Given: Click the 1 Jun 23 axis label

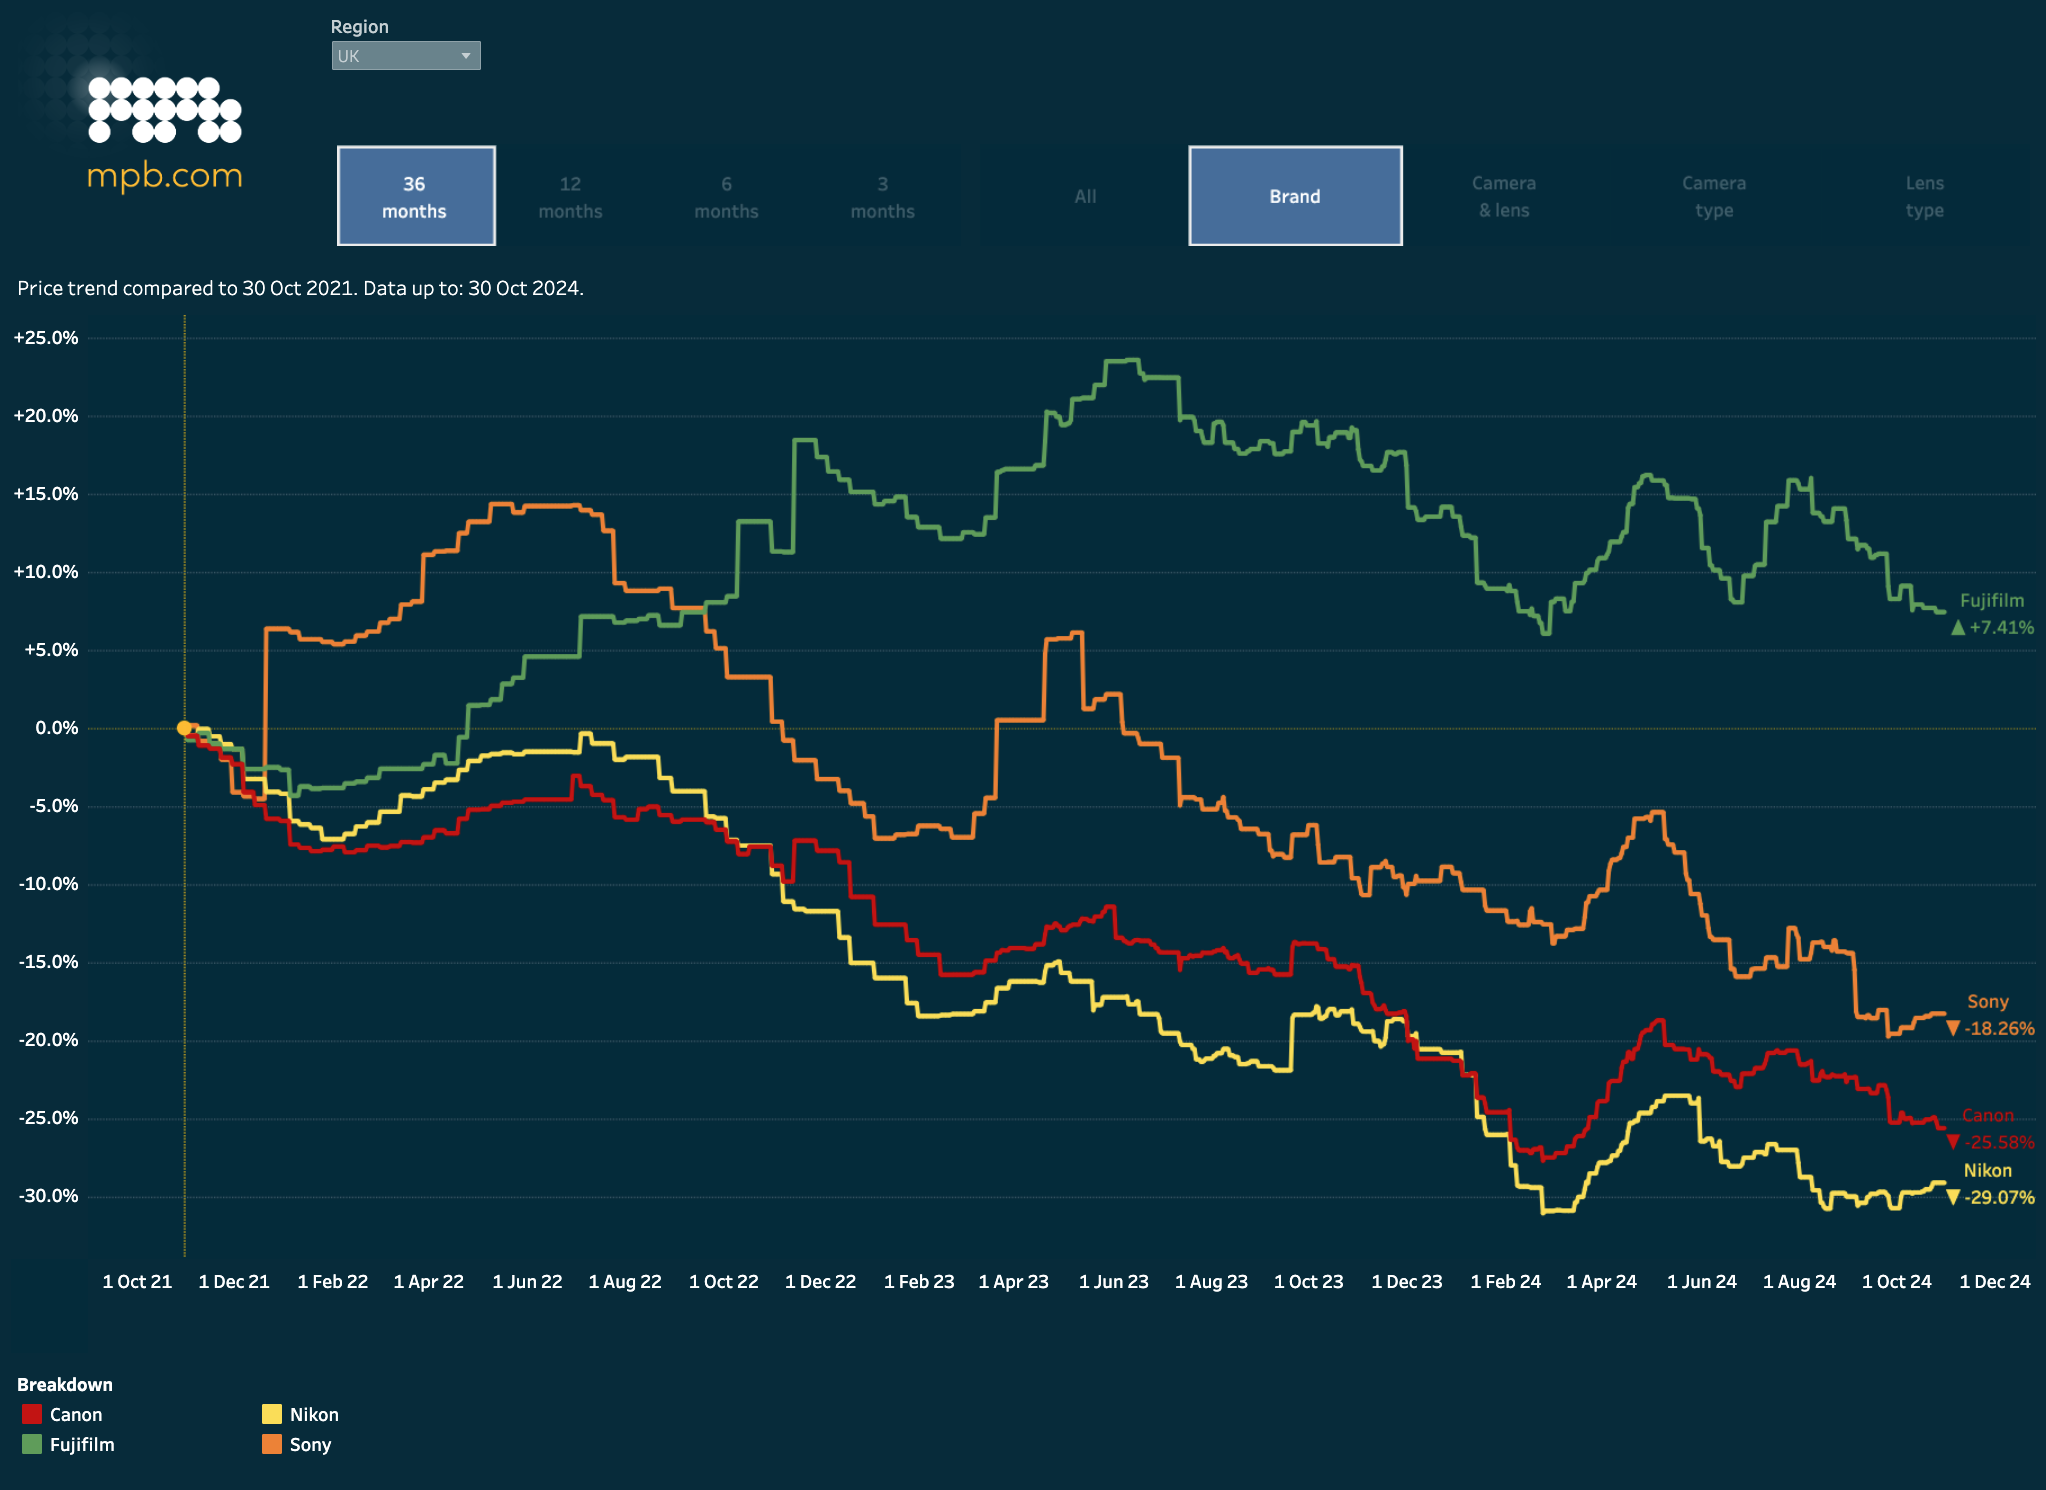Looking at the screenshot, I should [x=1113, y=1281].
